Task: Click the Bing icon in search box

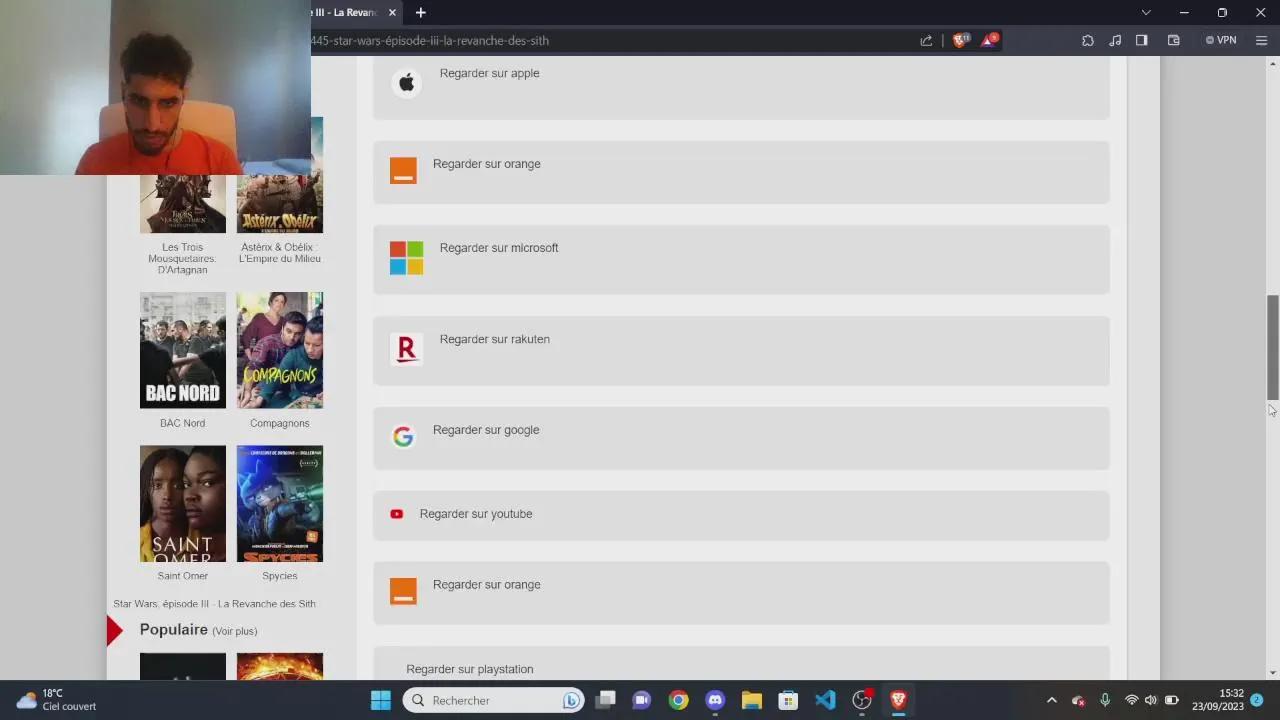Action: (x=571, y=700)
